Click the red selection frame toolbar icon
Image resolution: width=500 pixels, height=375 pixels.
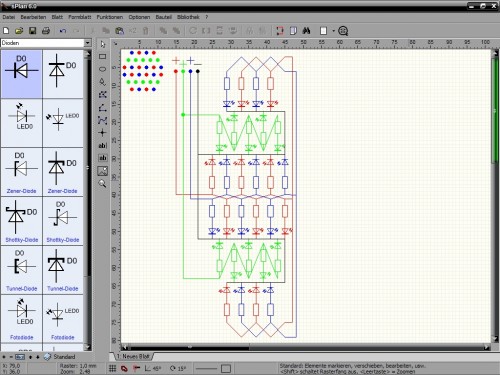pos(280,31)
